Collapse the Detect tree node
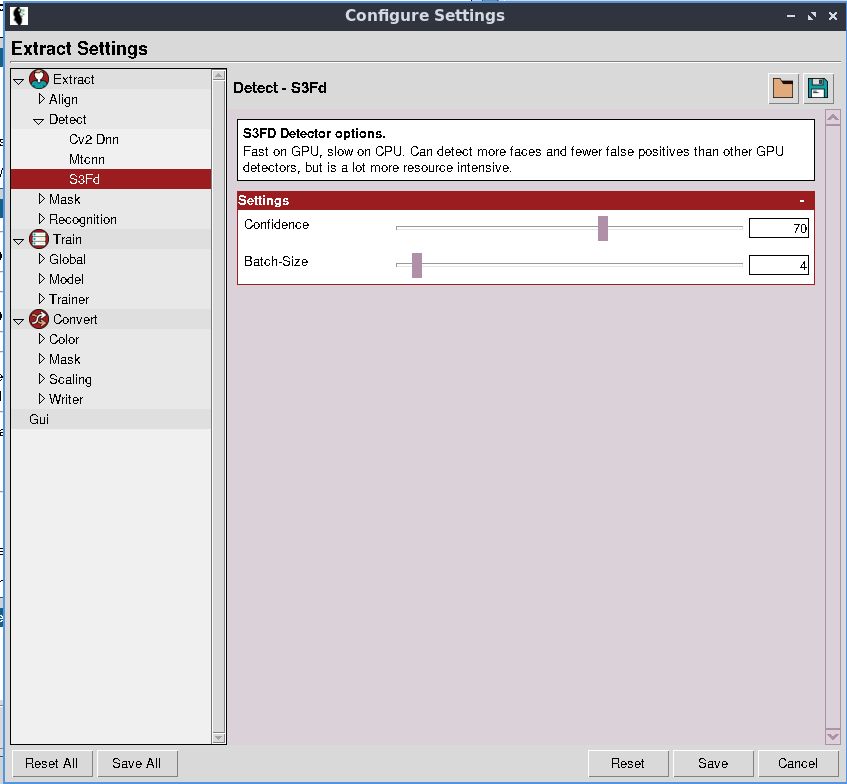The image size is (847, 784). 38,121
